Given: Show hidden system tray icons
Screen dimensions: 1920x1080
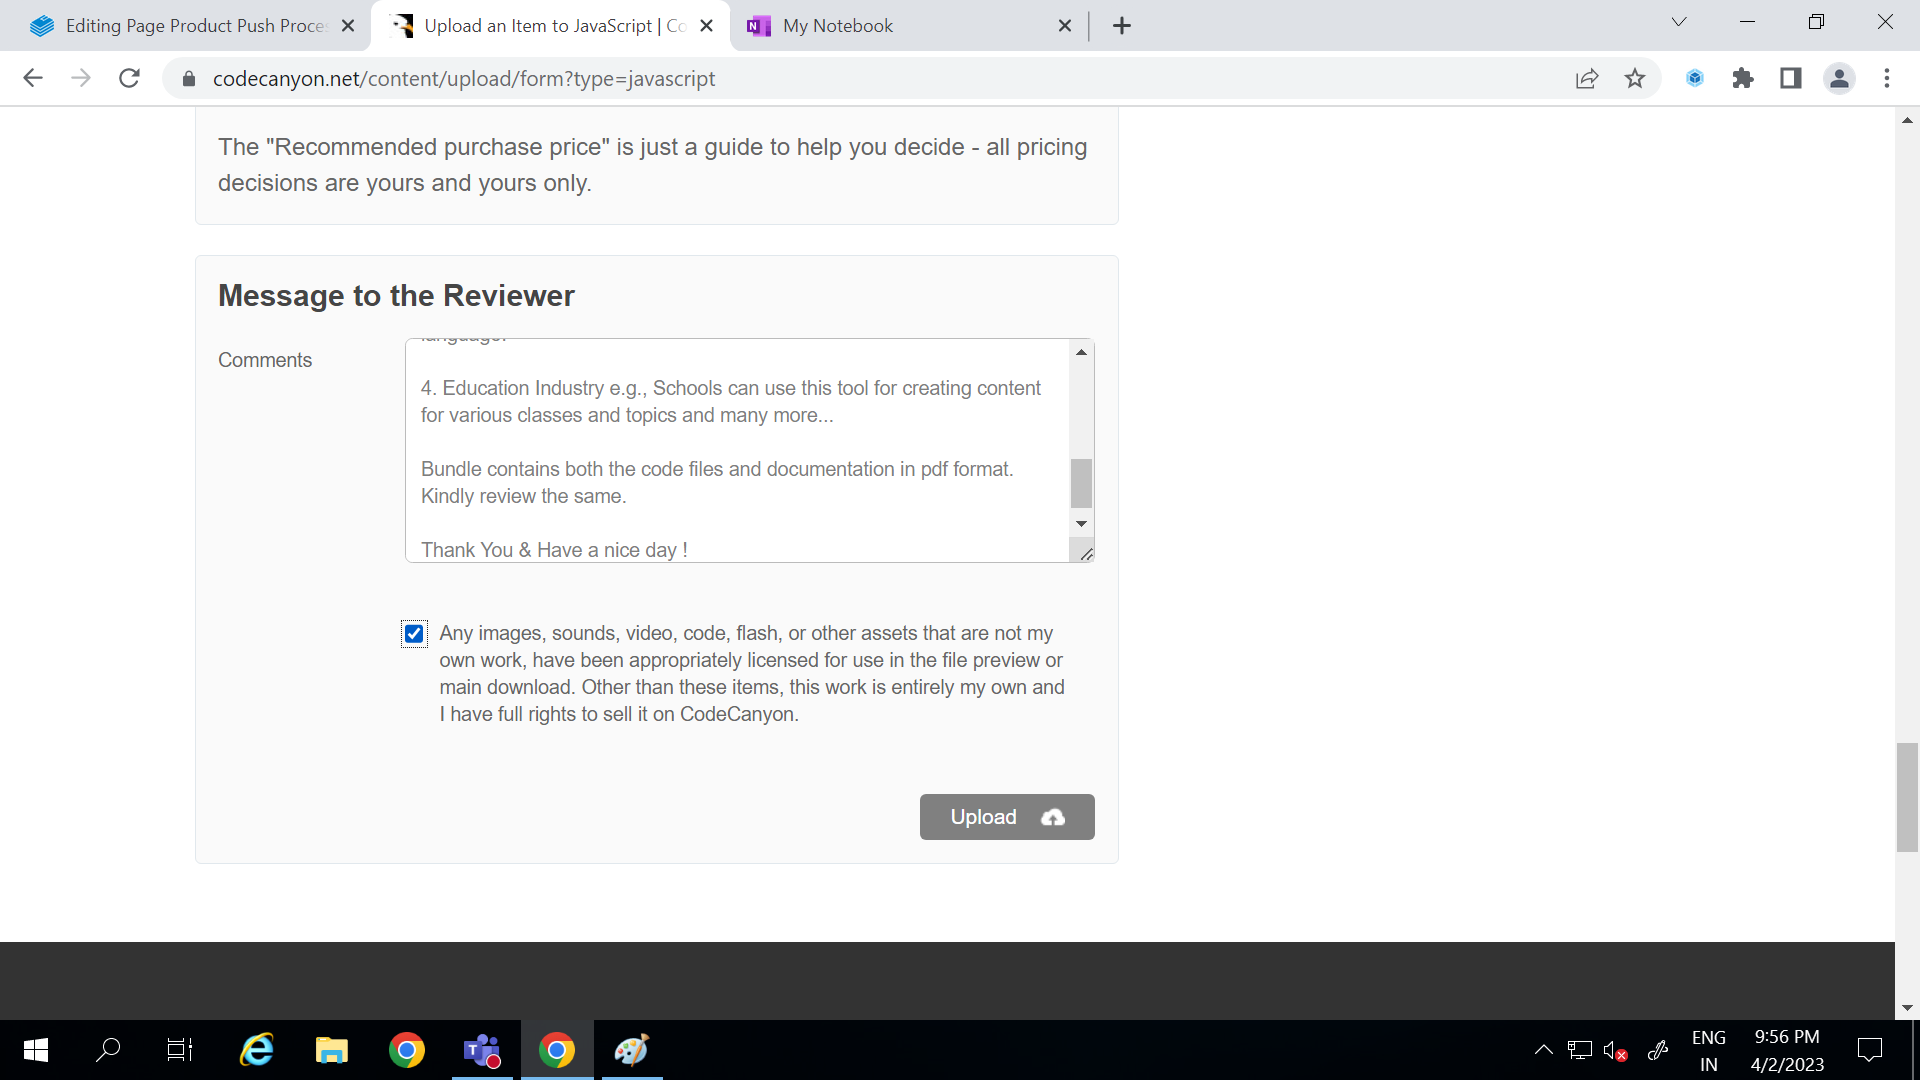Looking at the screenshot, I should [1544, 1050].
